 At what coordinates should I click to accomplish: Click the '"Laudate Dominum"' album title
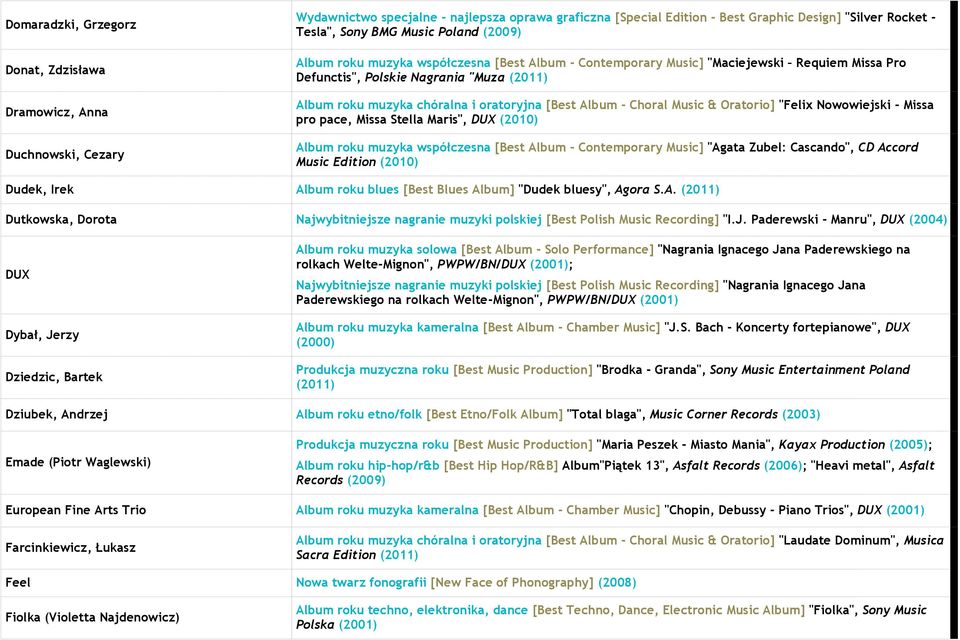[836, 540]
